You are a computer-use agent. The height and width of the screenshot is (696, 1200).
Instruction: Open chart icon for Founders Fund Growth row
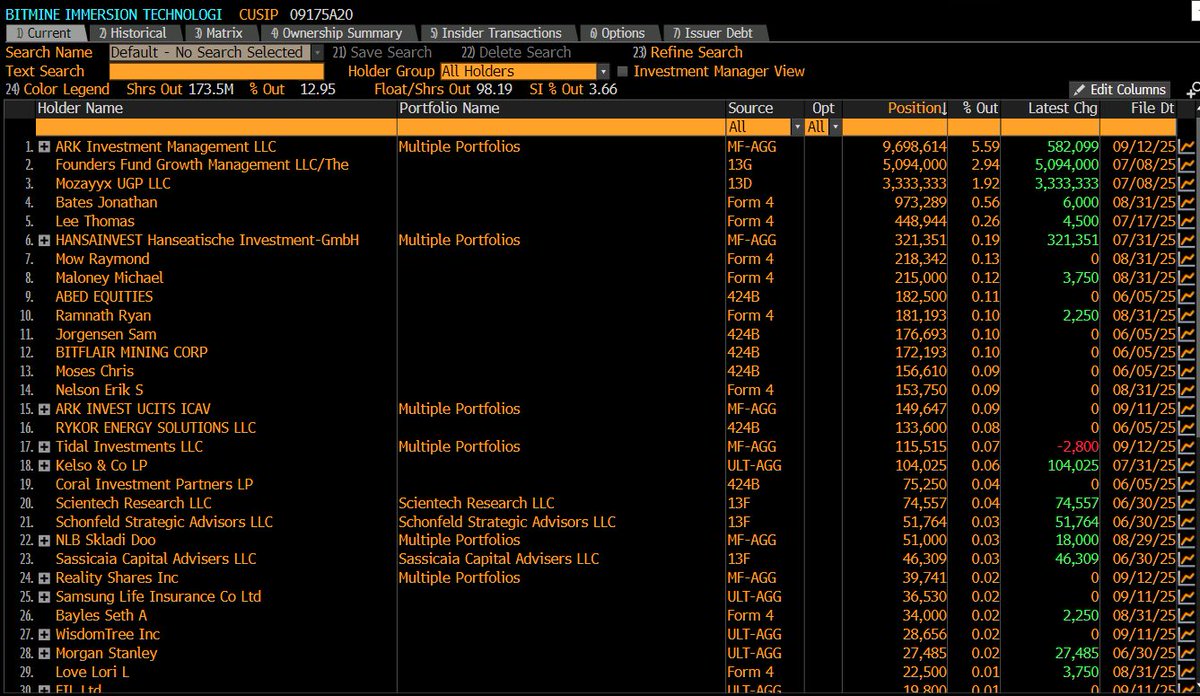(x=1188, y=165)
